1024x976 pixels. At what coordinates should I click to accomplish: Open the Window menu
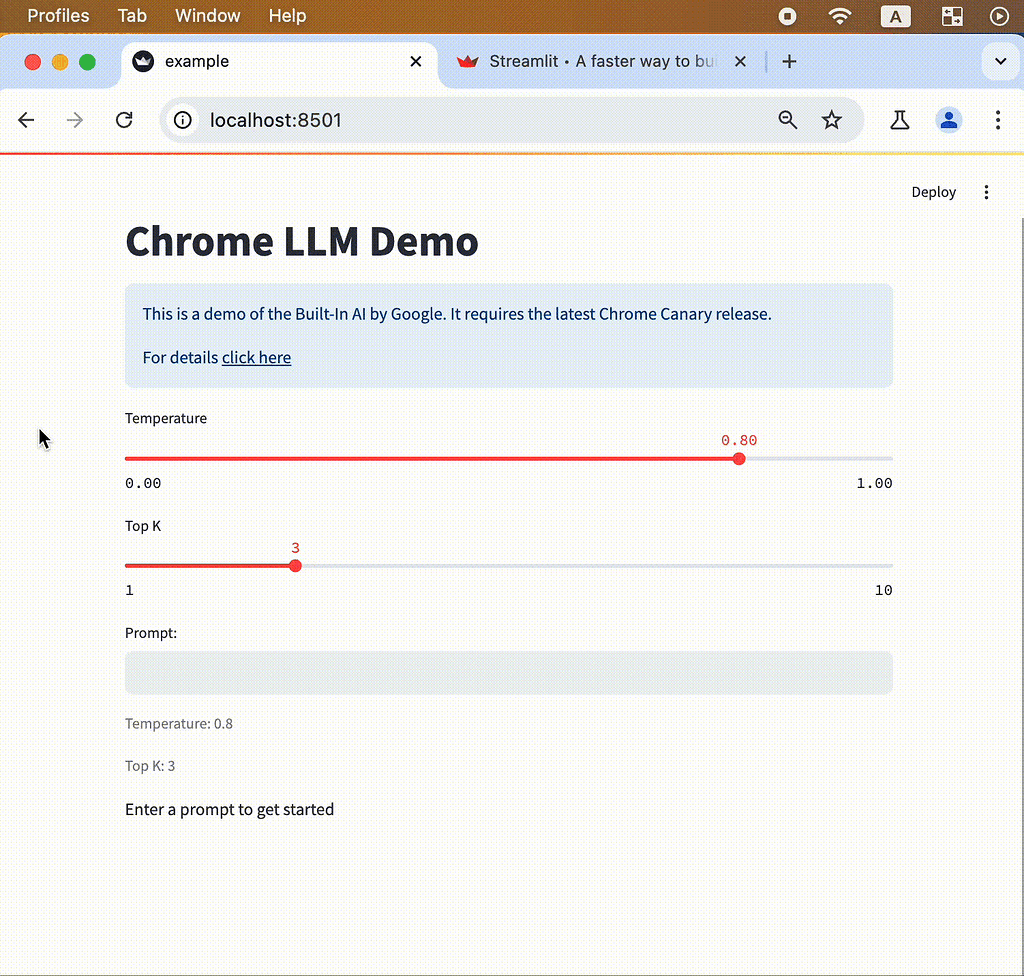point(207,16)
